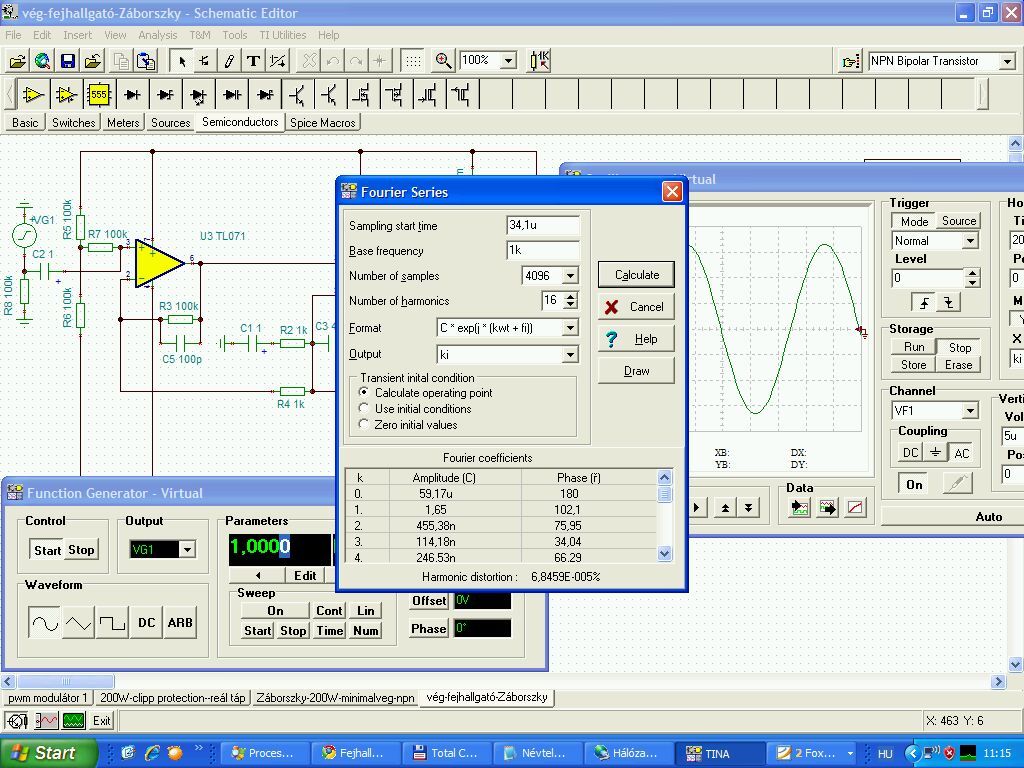This screenshot has height=768, width=1024.
Task: Switch to the Meters component tab
Action: tap(123, 123)
